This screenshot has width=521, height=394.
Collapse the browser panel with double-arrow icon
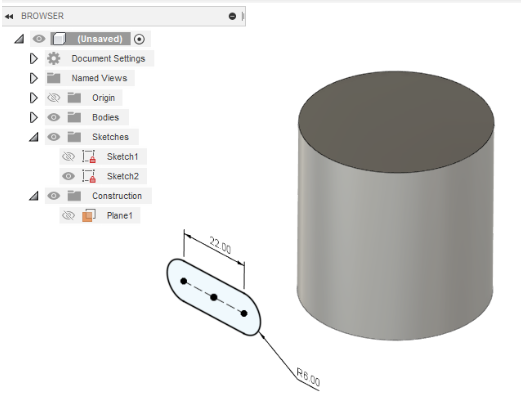9,16
